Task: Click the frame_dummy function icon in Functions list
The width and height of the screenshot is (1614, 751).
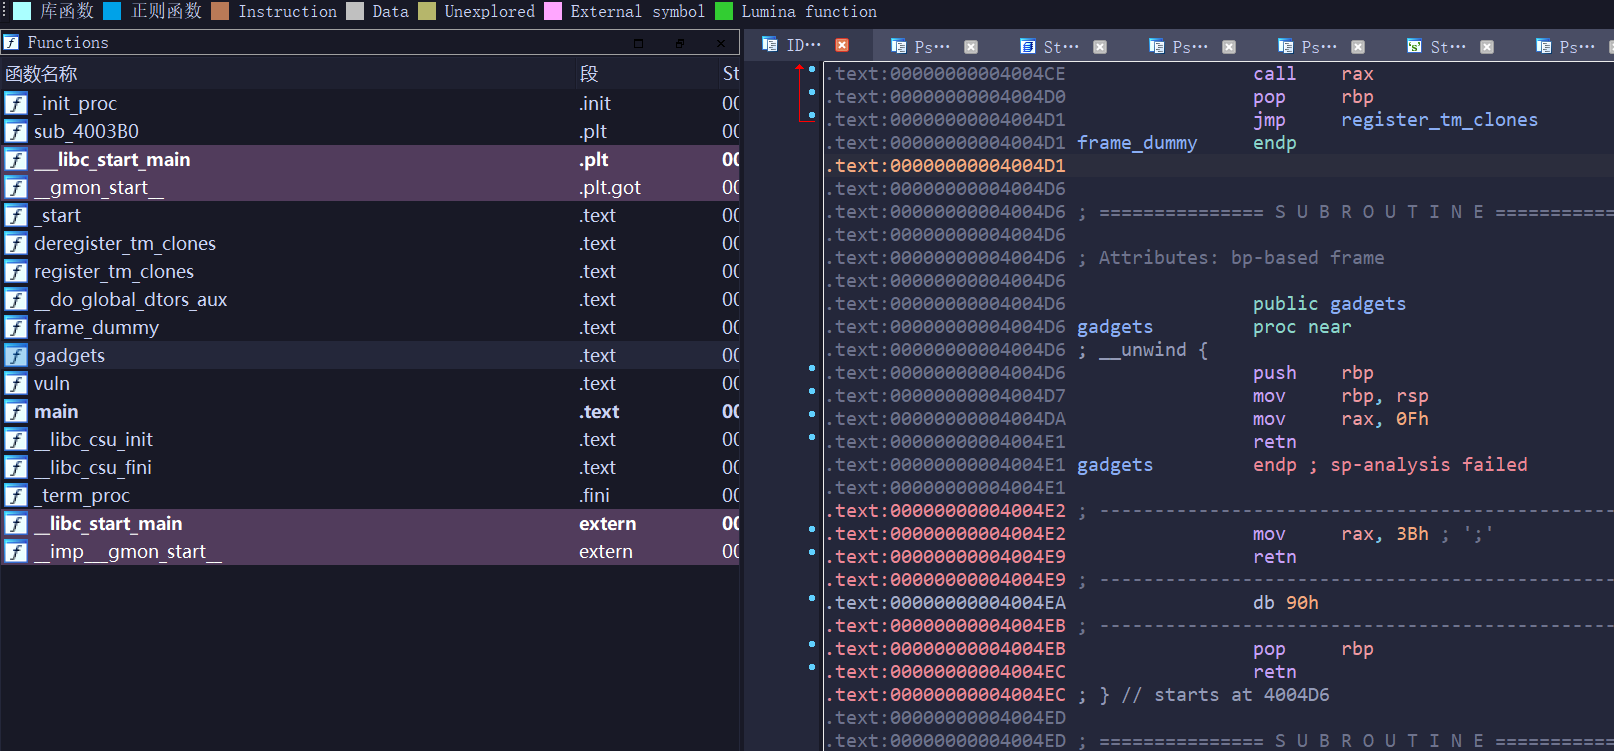Action: (16, 327)
